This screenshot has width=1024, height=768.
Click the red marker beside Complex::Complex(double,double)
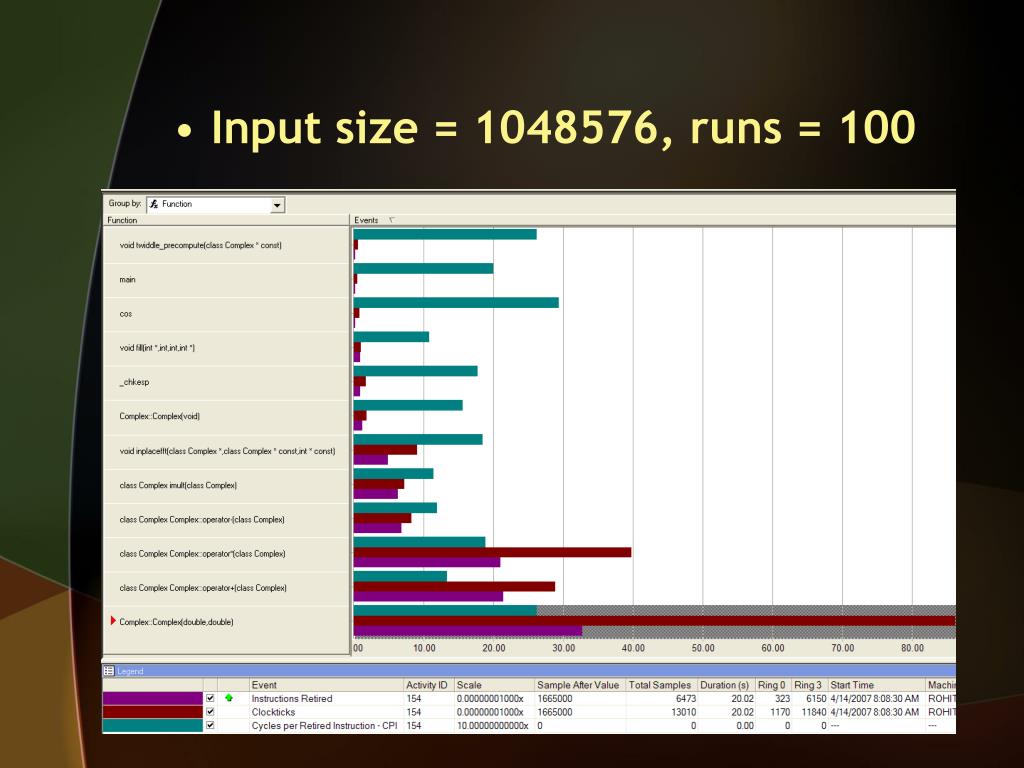(113, 620)
